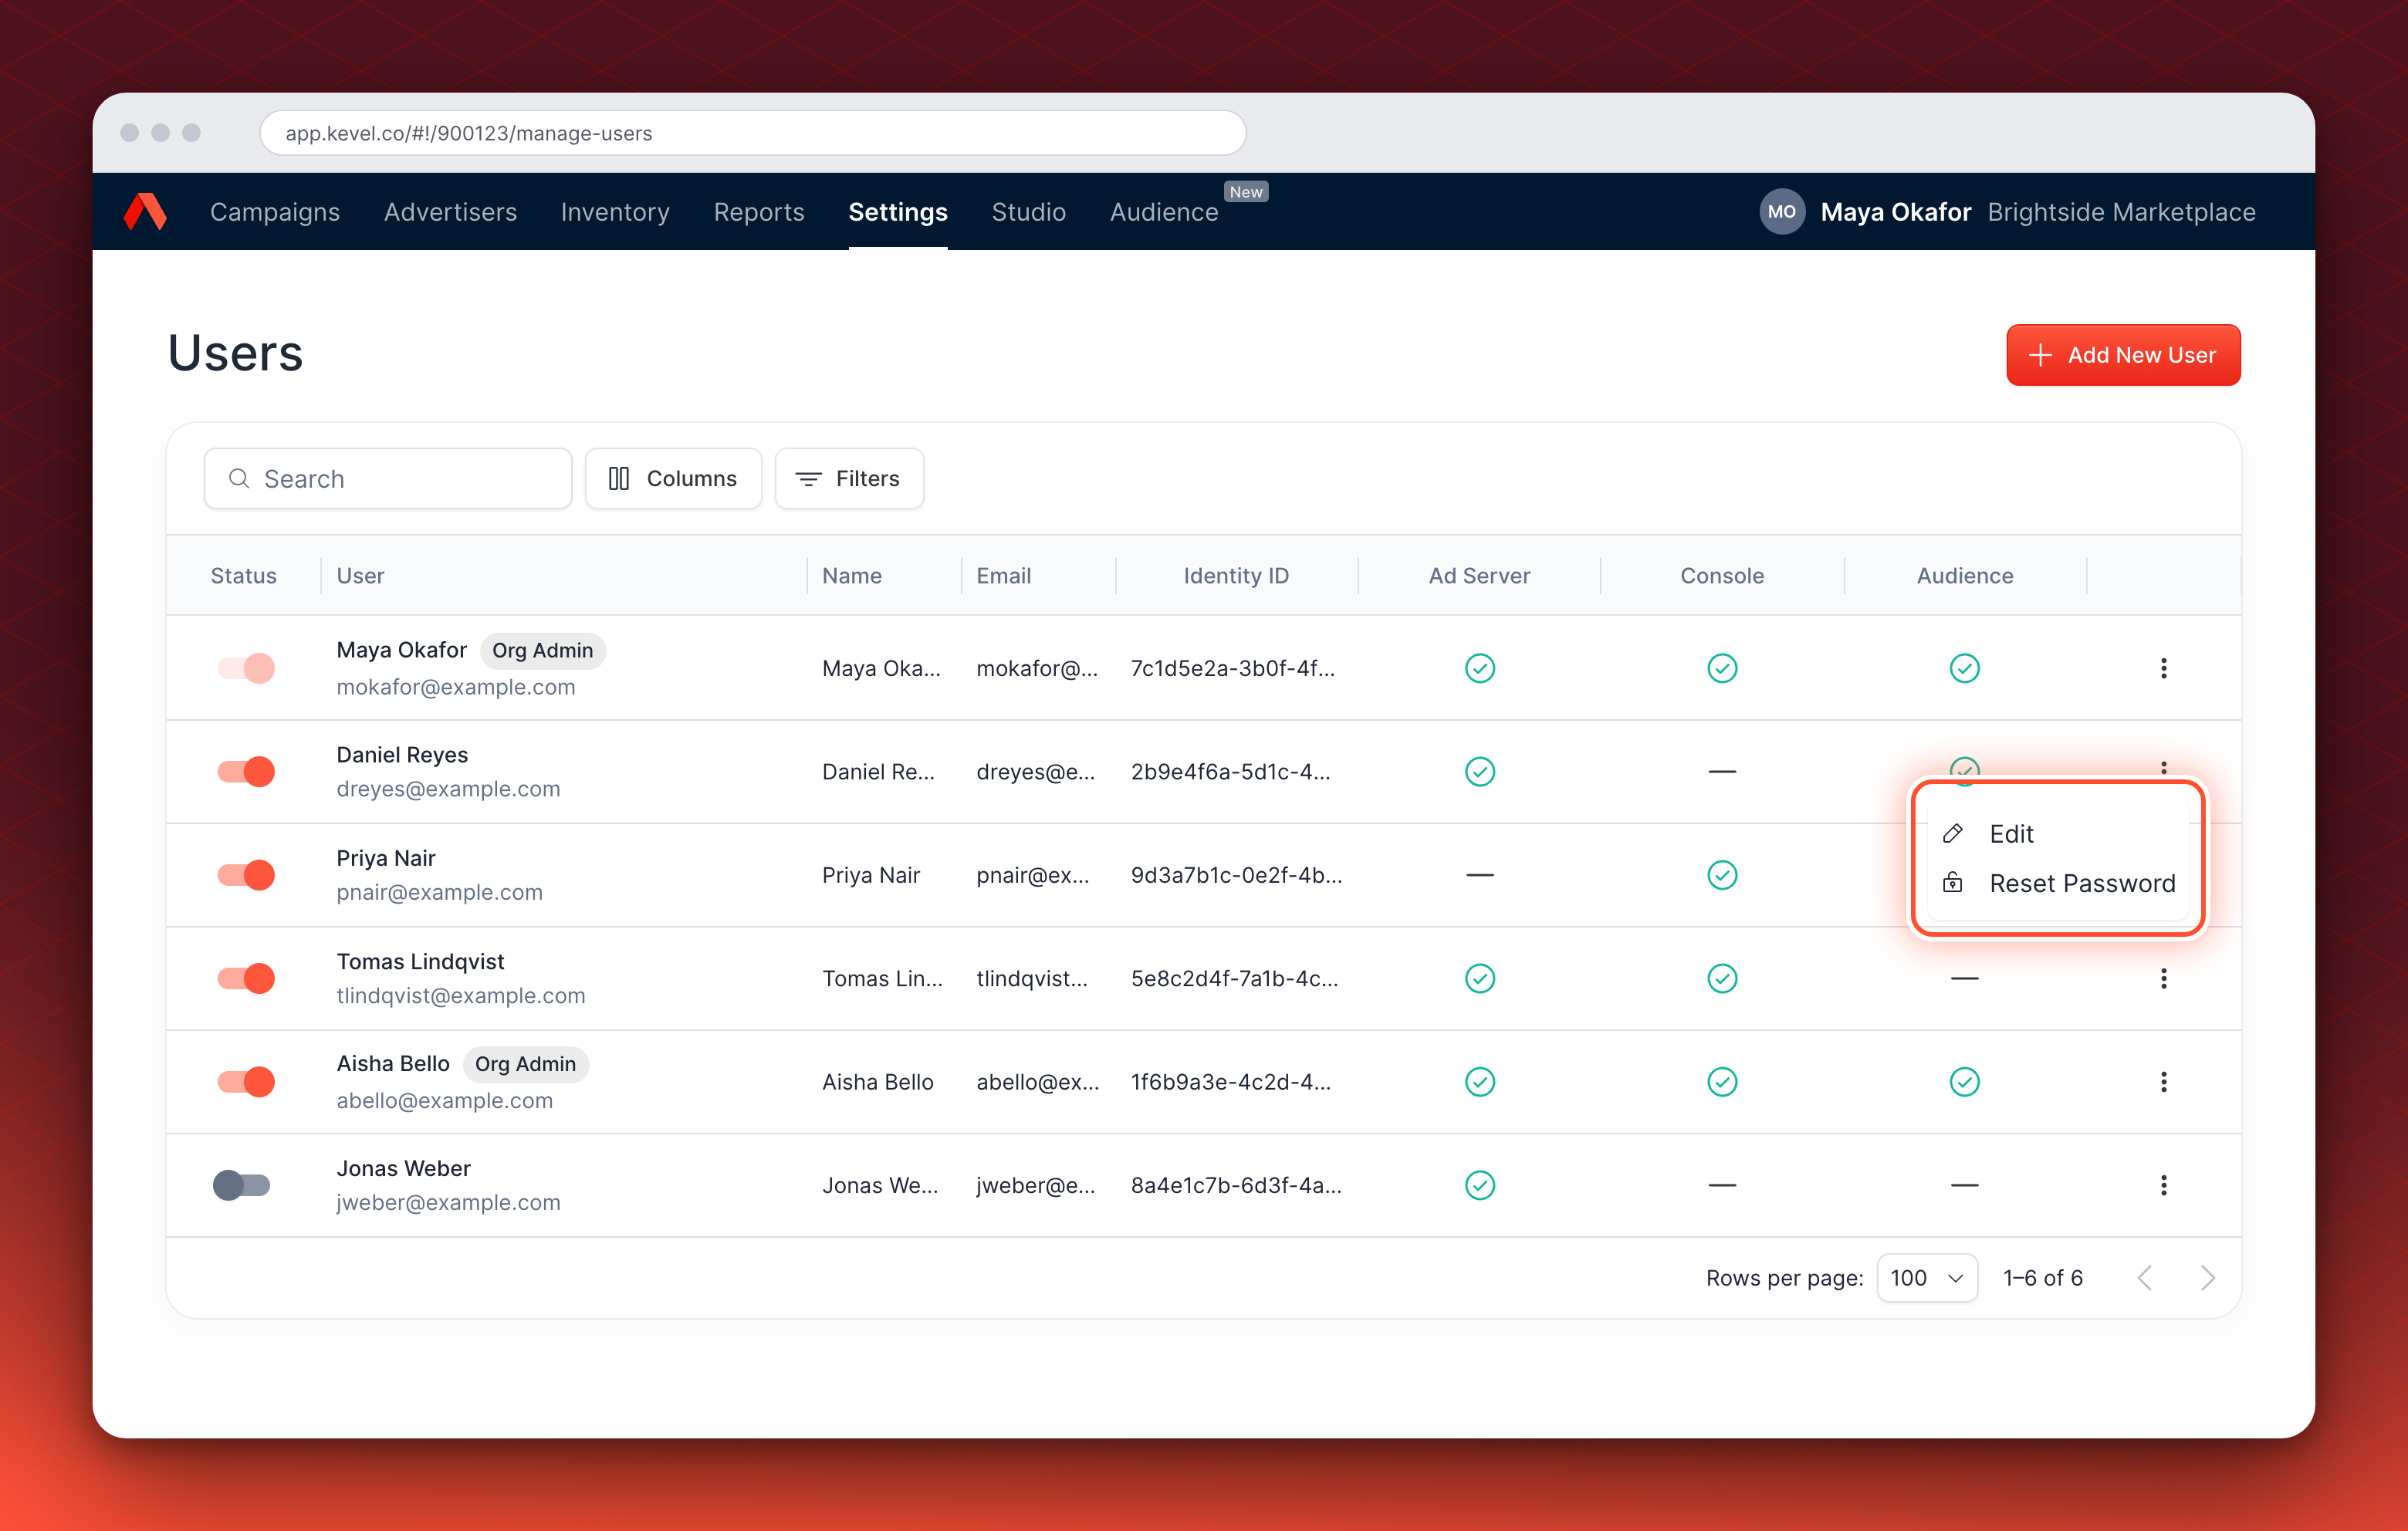
Task: Click identity ID 9d3a7b1c-0e2f-4b...
Action: coord(1236,875)
